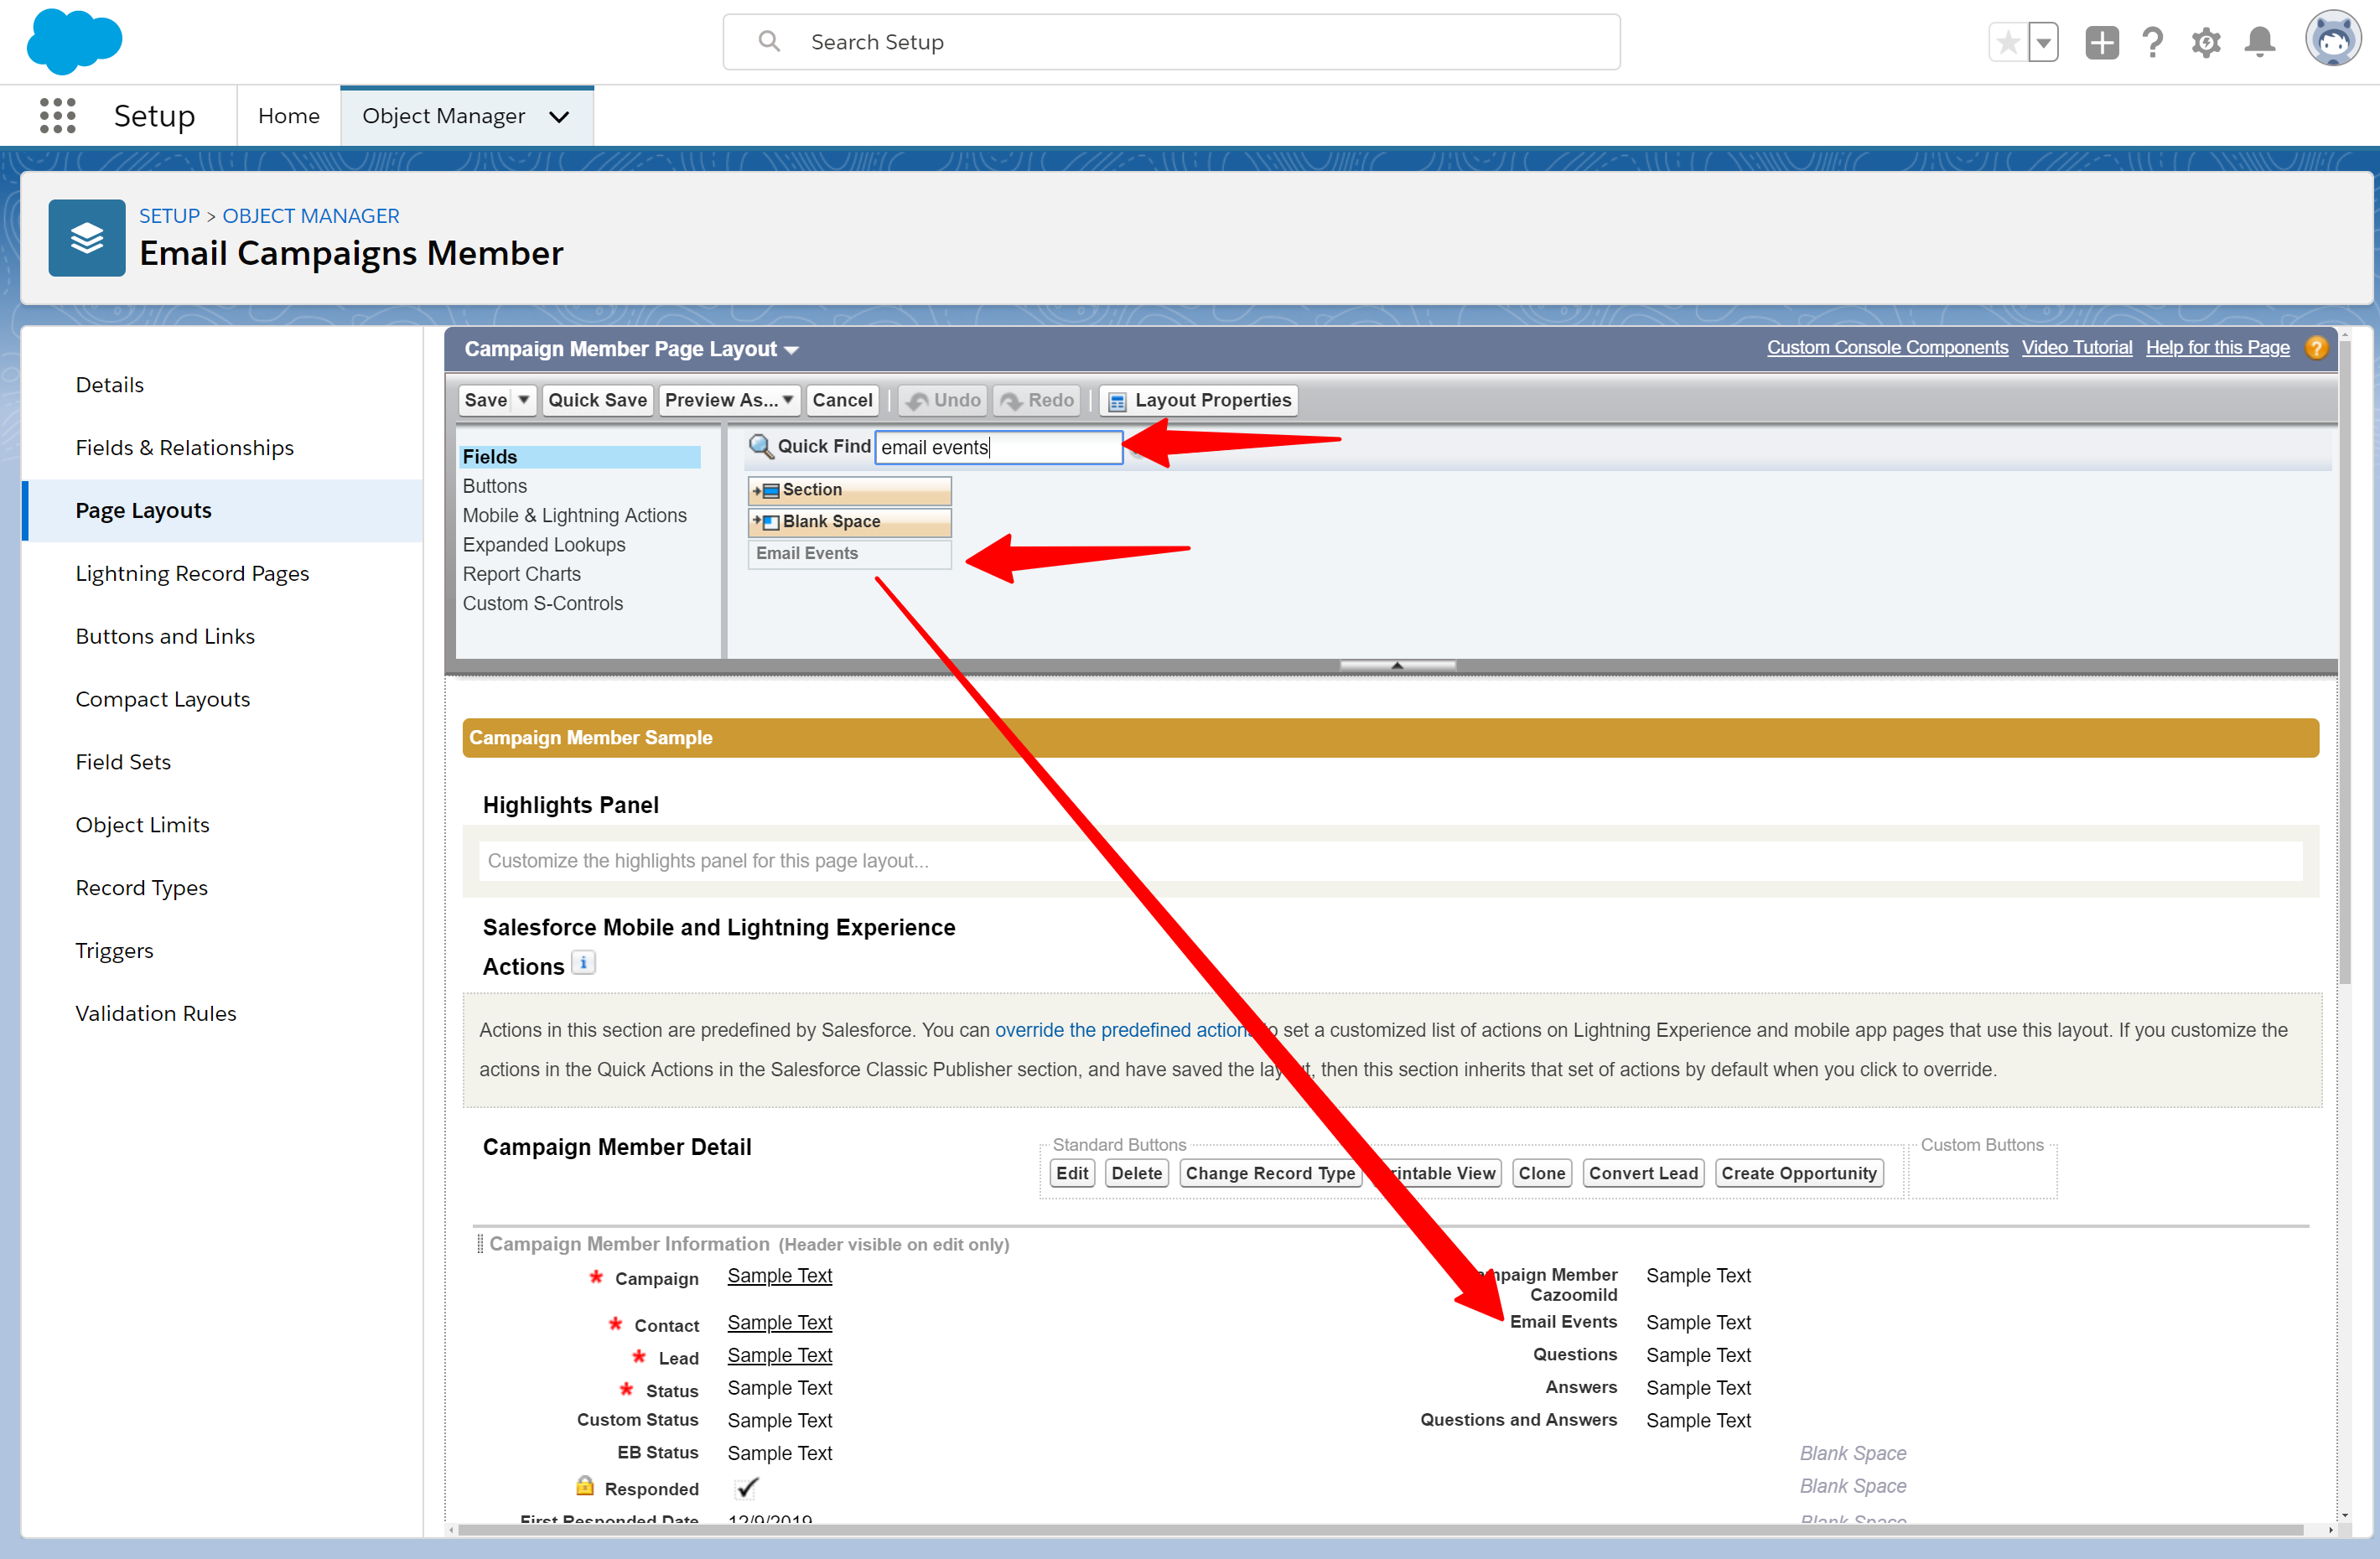Viewport: 2380px width, 1559px height.
Task: Click the Quick Find text box
Action: tap(999, 447)
